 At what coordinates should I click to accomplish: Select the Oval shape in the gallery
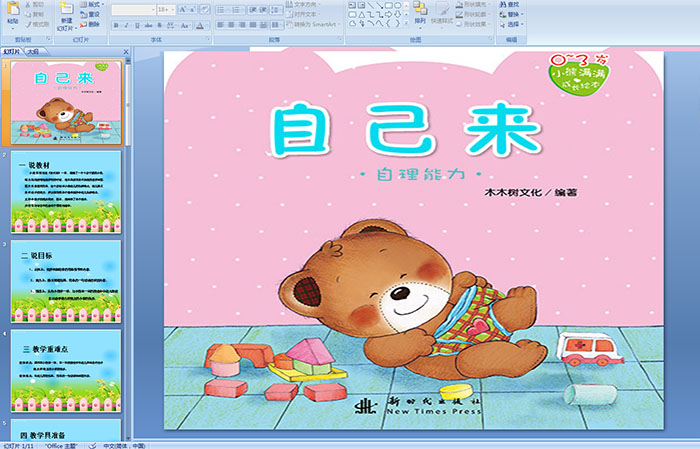coord(397,5)
